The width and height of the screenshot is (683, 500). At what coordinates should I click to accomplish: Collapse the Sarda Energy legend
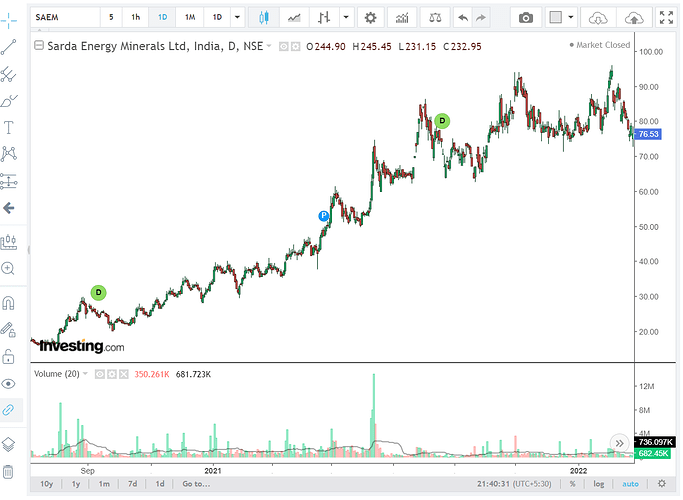[39, 45]
